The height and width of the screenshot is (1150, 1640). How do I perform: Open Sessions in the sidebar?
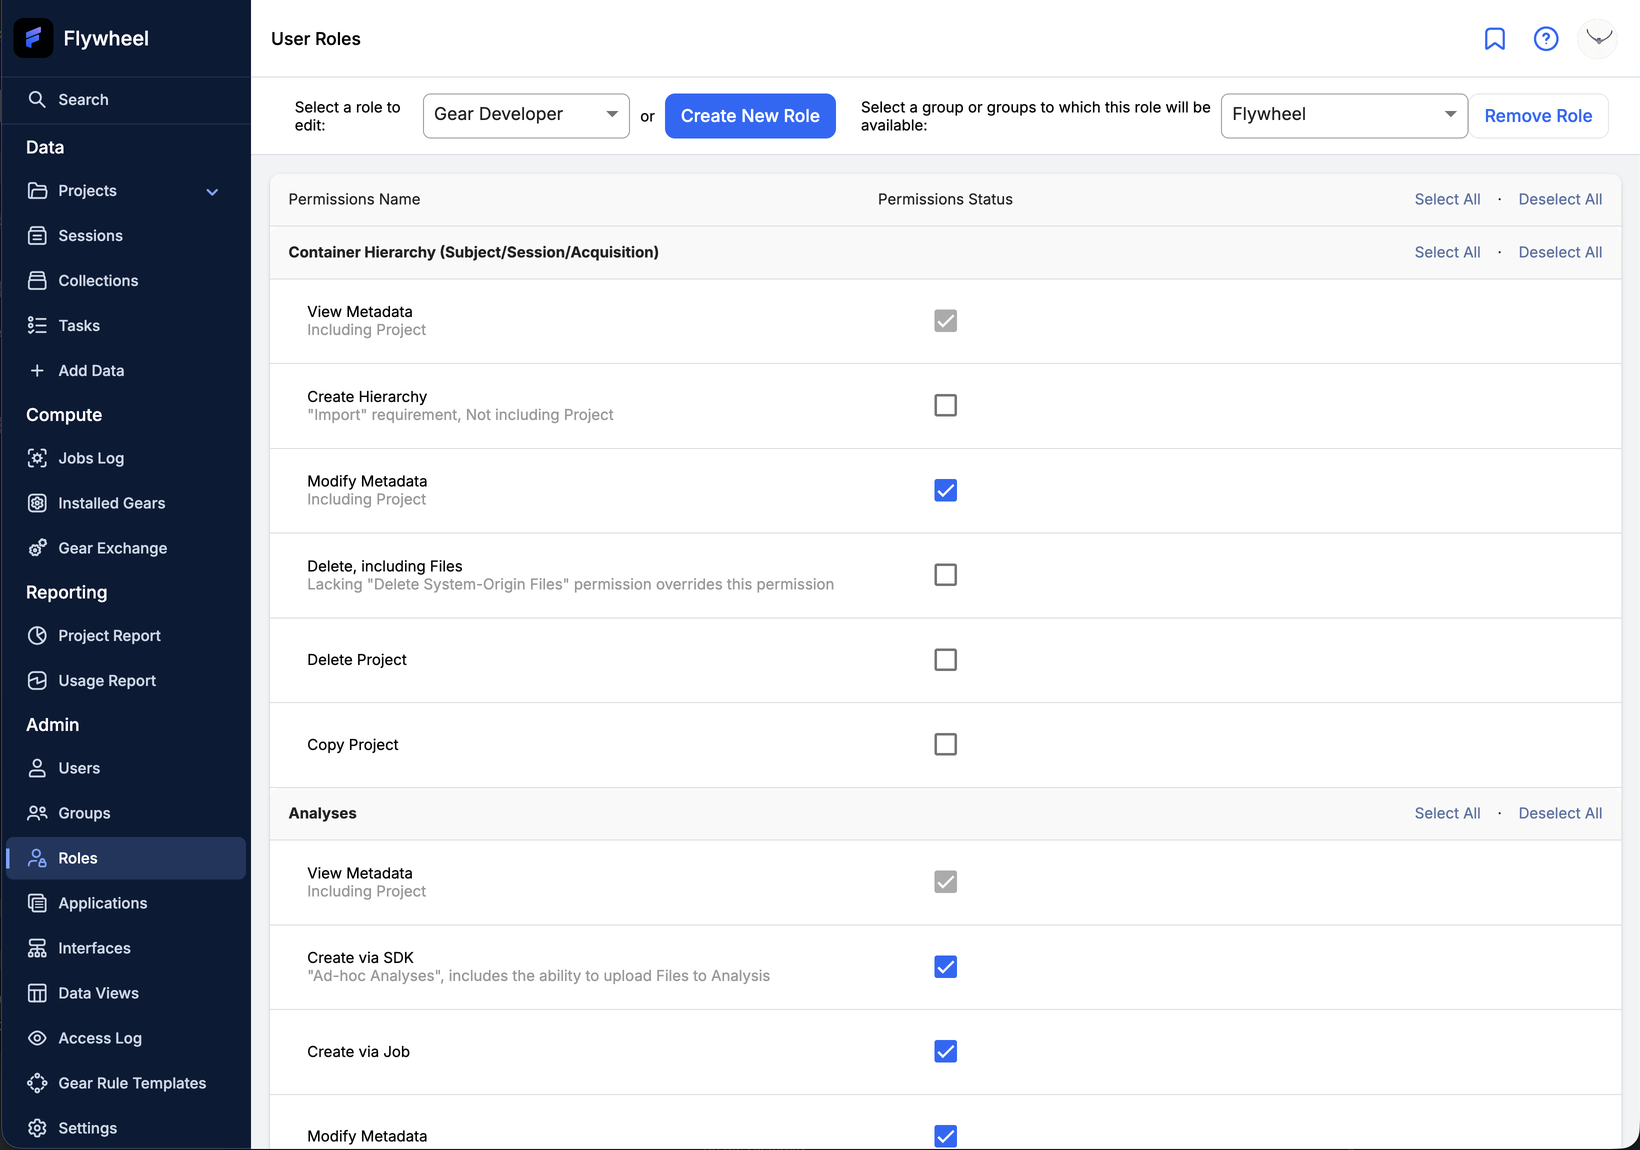click(x=126, y=235)
